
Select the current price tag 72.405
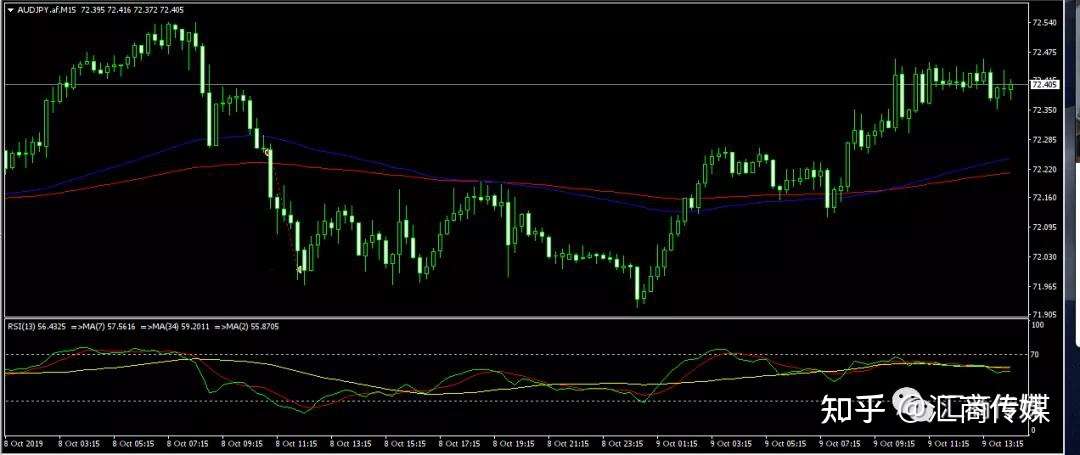pos(1045,85)
